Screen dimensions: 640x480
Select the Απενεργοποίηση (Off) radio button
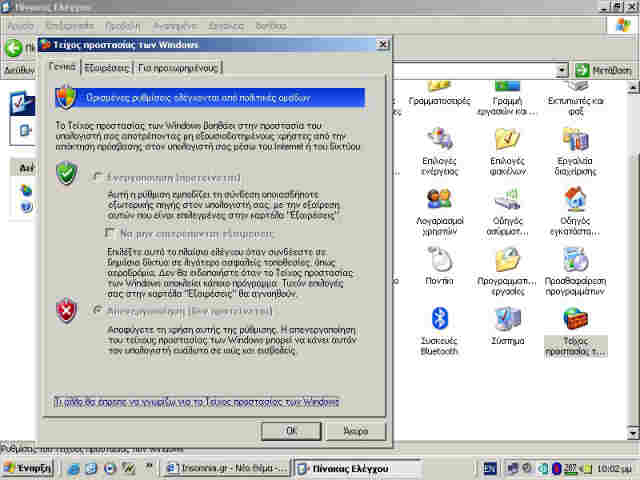coord(97,311)
